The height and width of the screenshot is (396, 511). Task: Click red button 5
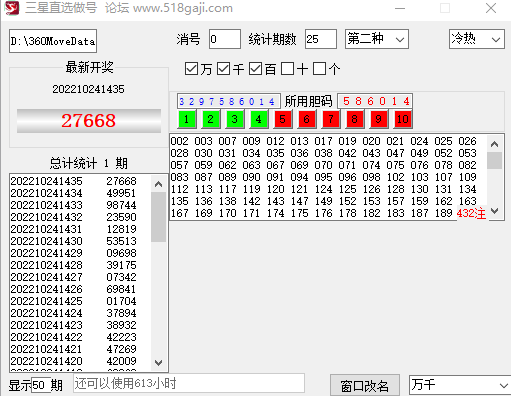coord(282,119)
